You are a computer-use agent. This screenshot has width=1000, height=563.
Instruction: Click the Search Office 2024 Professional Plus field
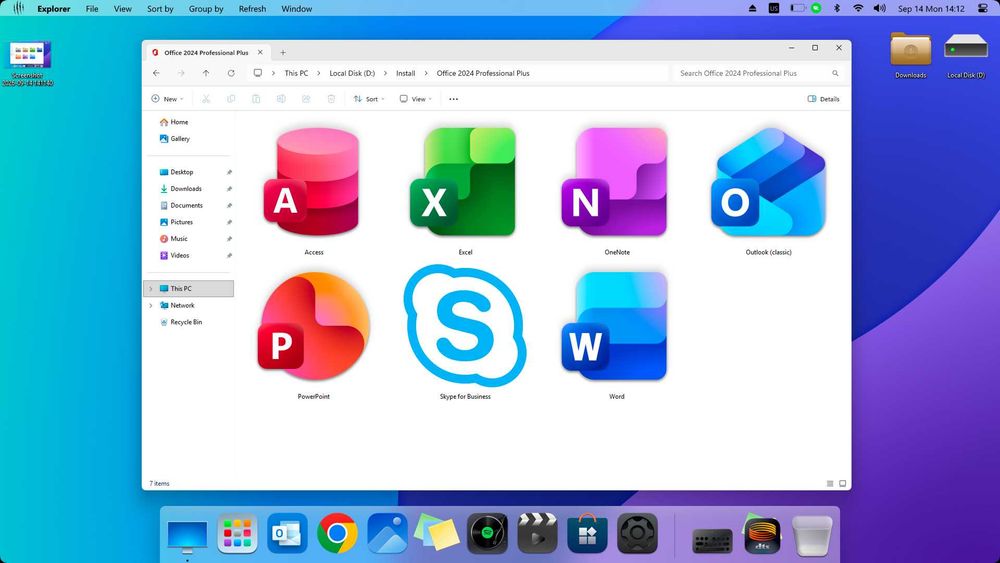758,73
